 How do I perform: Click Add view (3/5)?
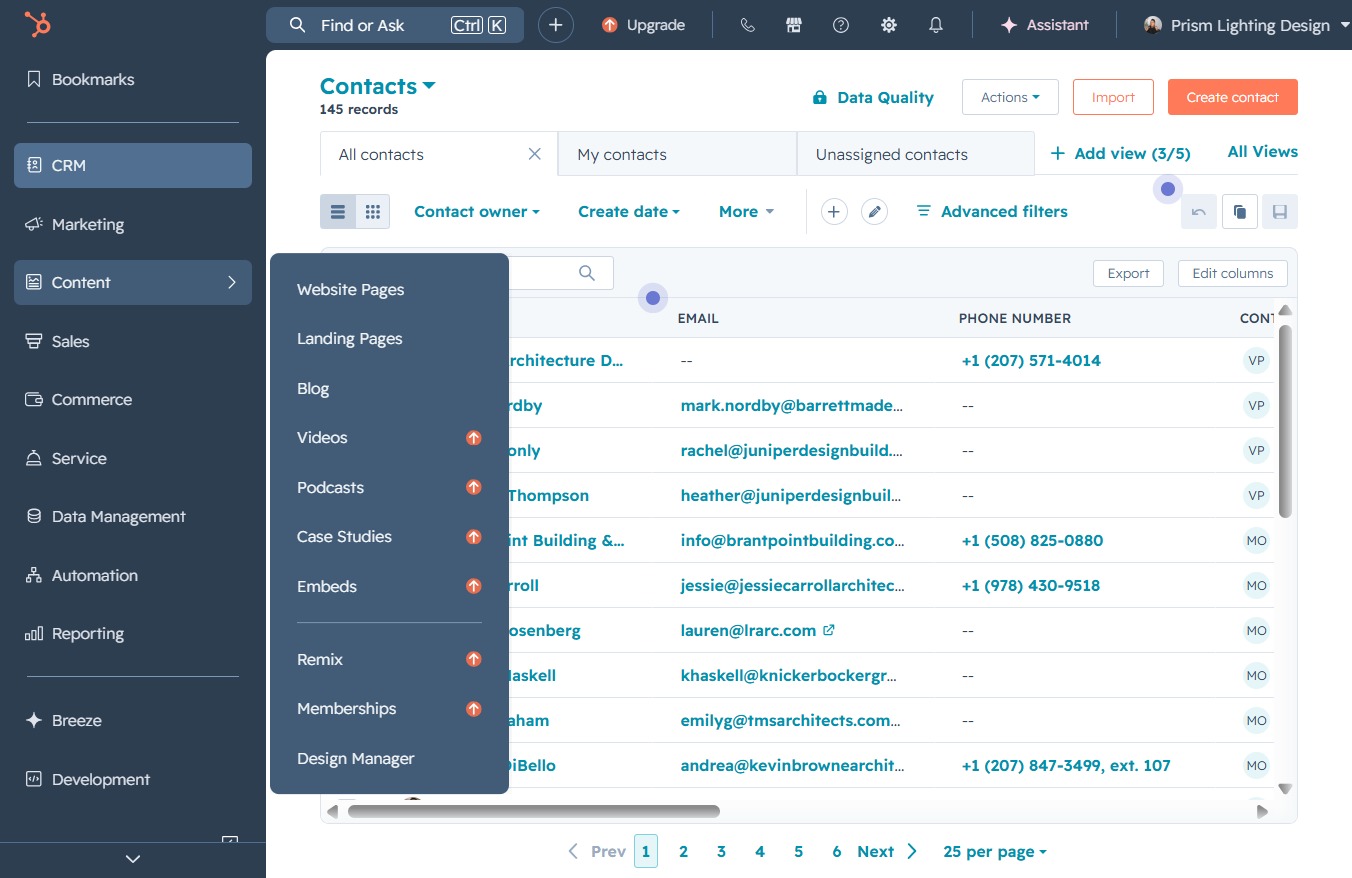[1120, 153]
